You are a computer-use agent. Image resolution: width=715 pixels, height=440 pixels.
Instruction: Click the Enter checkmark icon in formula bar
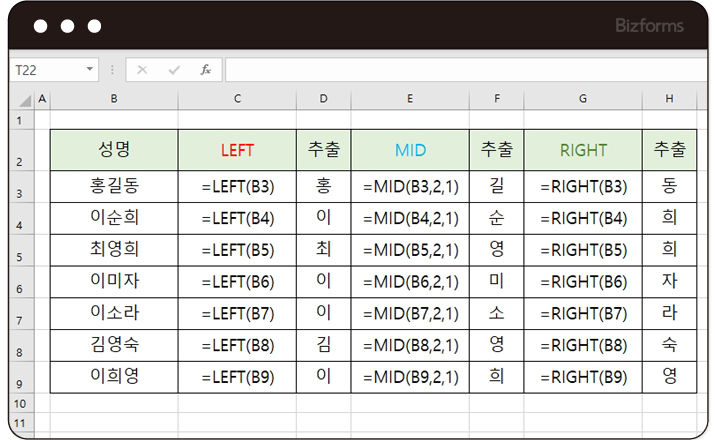(174, 70)
